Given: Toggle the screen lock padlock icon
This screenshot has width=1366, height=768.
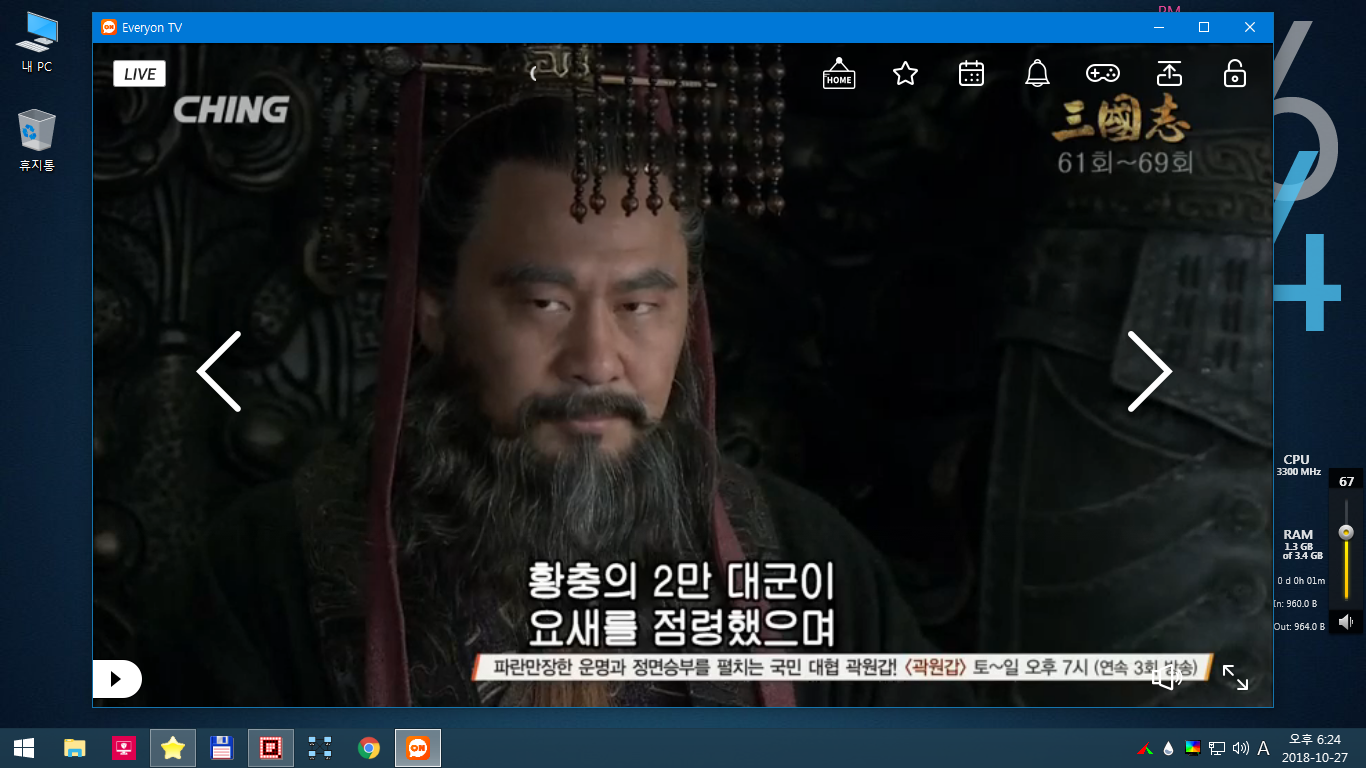Looking at the screenshot, I should pos(1235,73).
